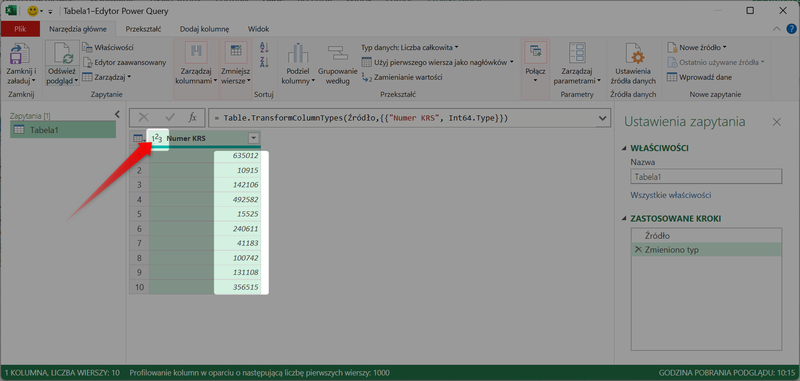This screenshot has height=381, width=800.
Task: Open the Wszystkie właściwości link
Action: click(671, 195)
